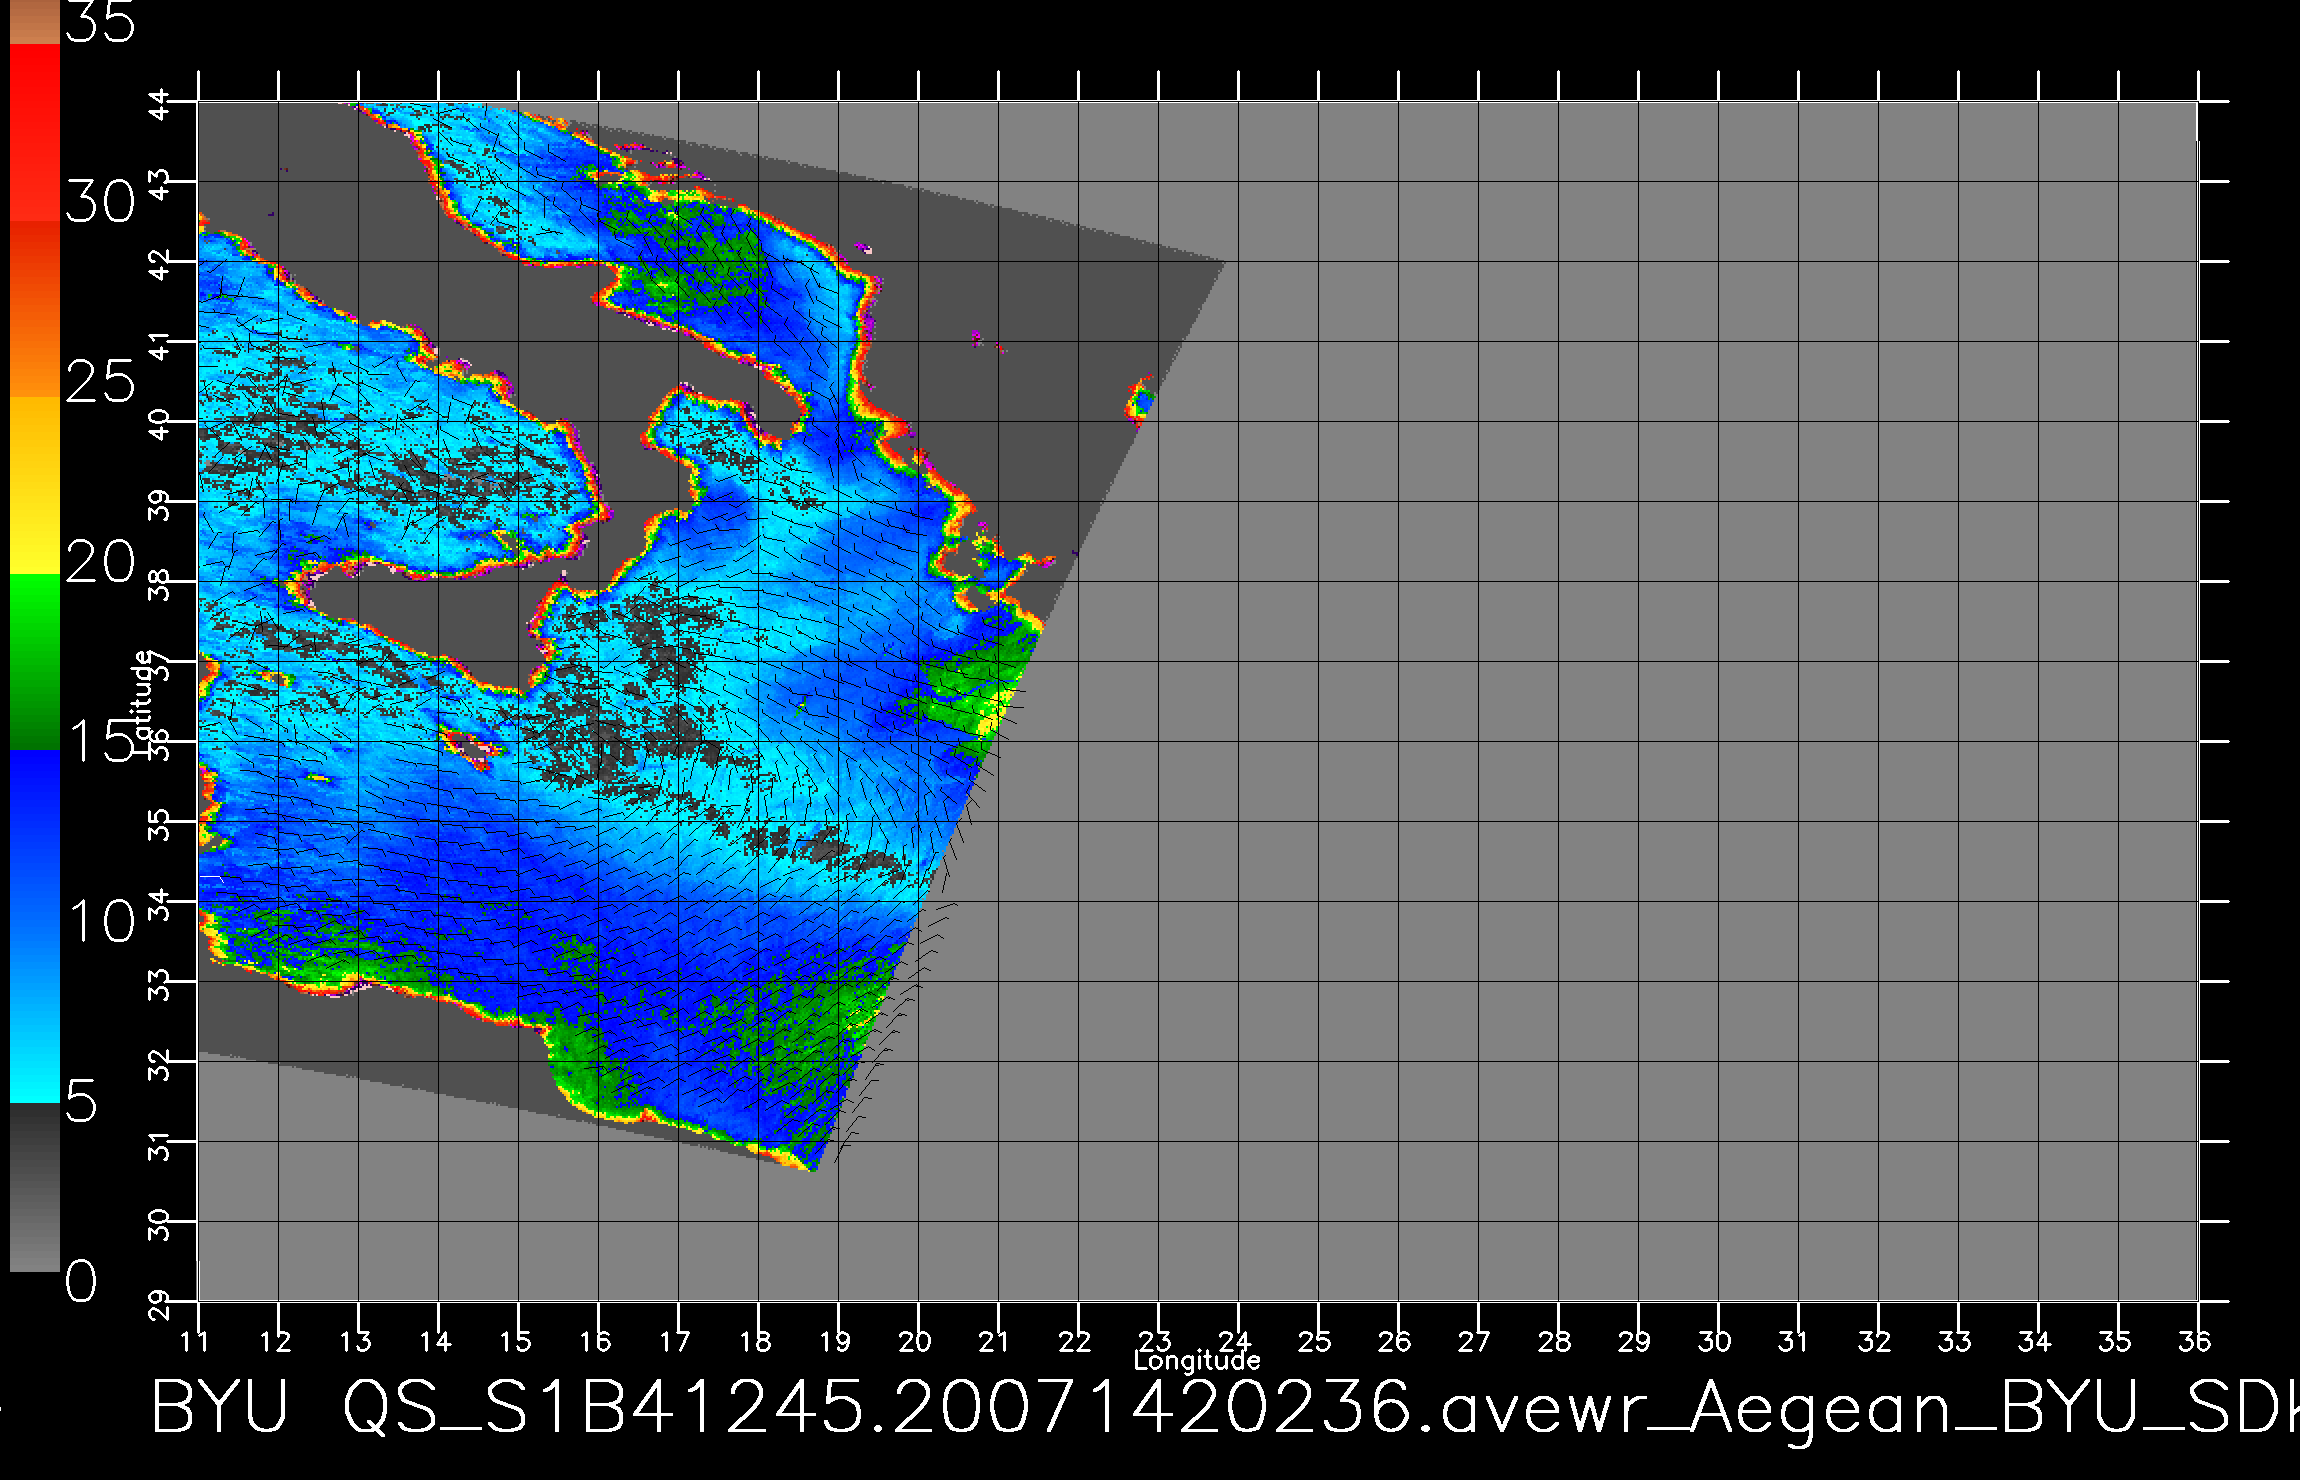This screenshot has height=1480, width=2300.
Task: Click rotated latitude tick label 32 on left axis
Action: point(159,1064)
